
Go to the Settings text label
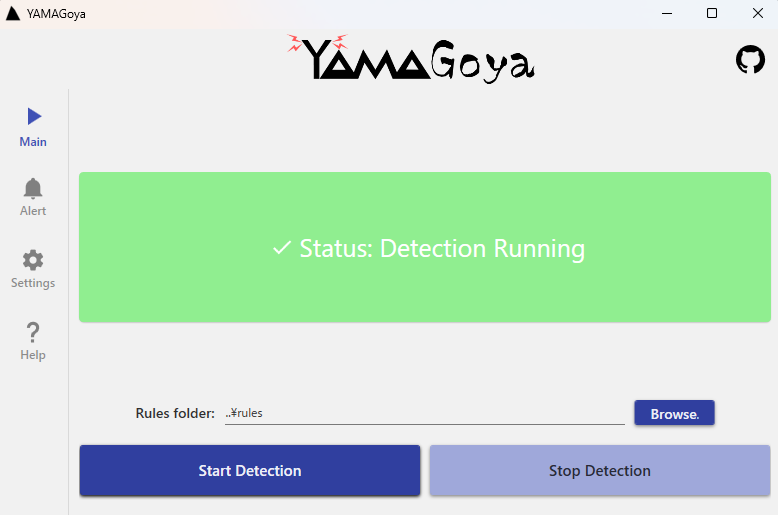pyautogui.click(x=33, y=283)
